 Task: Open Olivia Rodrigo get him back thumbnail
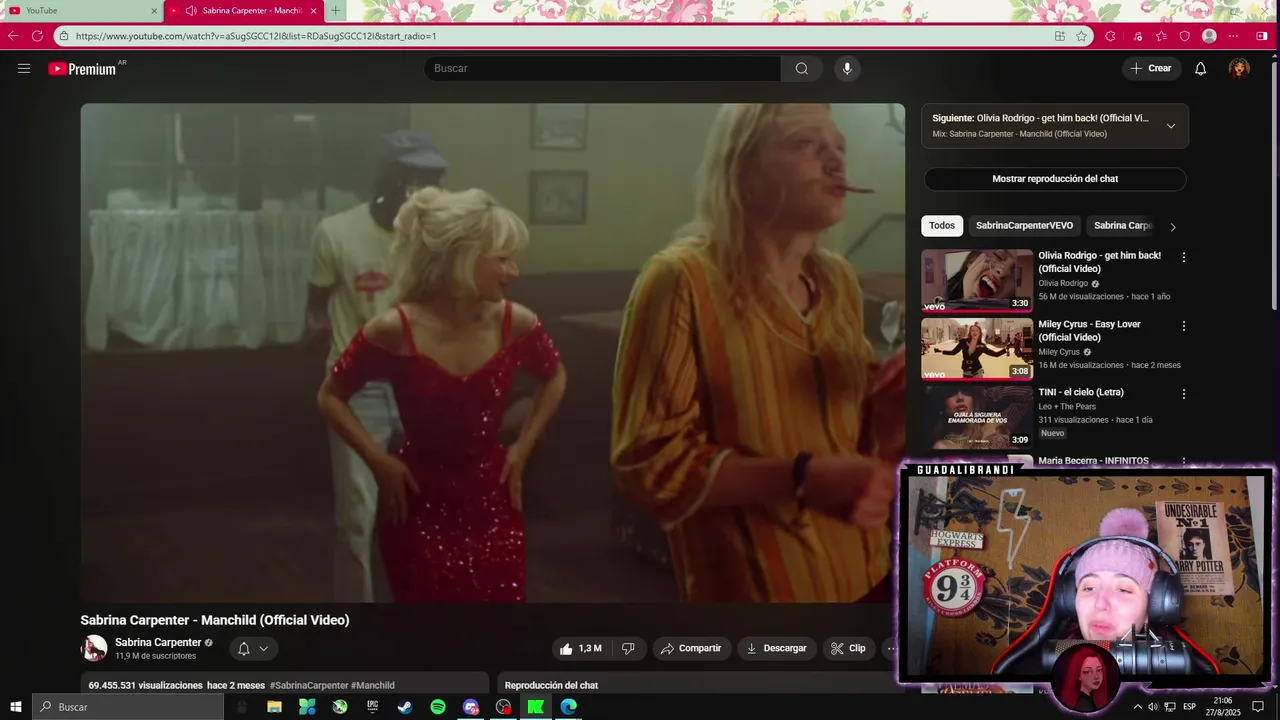coord(977,280)
